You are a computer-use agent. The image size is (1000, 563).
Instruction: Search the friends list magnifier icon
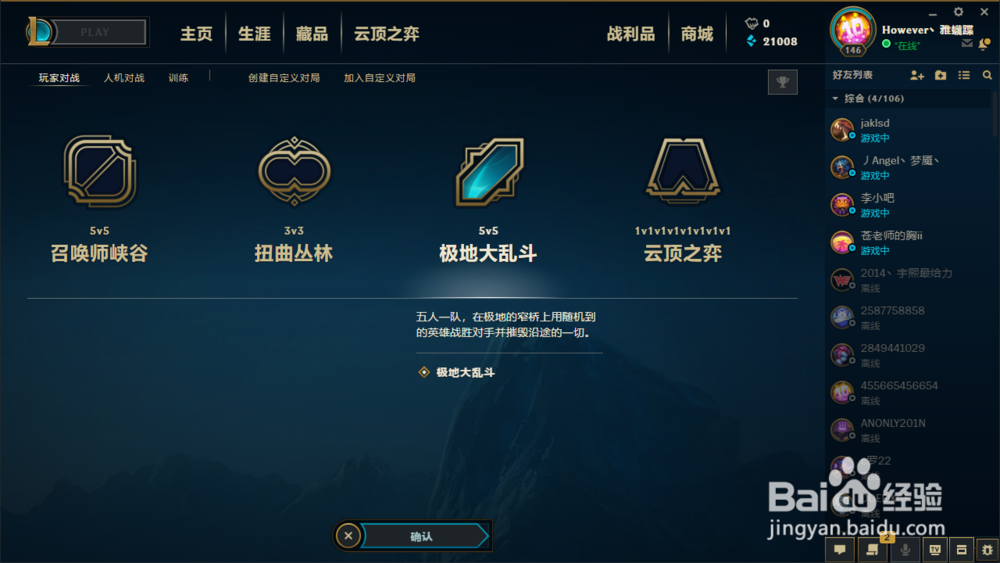(987, 75)
